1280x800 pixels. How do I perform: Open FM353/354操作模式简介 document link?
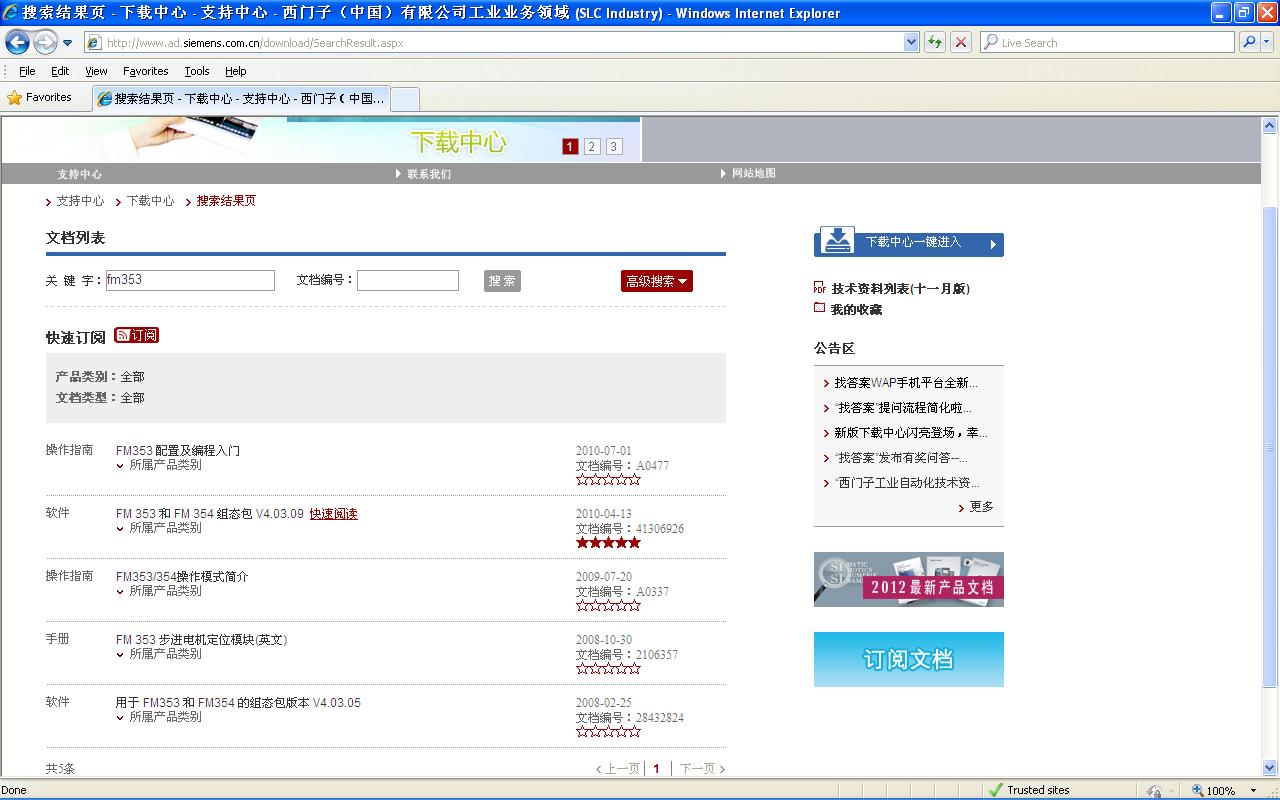(x=182, y=577)
